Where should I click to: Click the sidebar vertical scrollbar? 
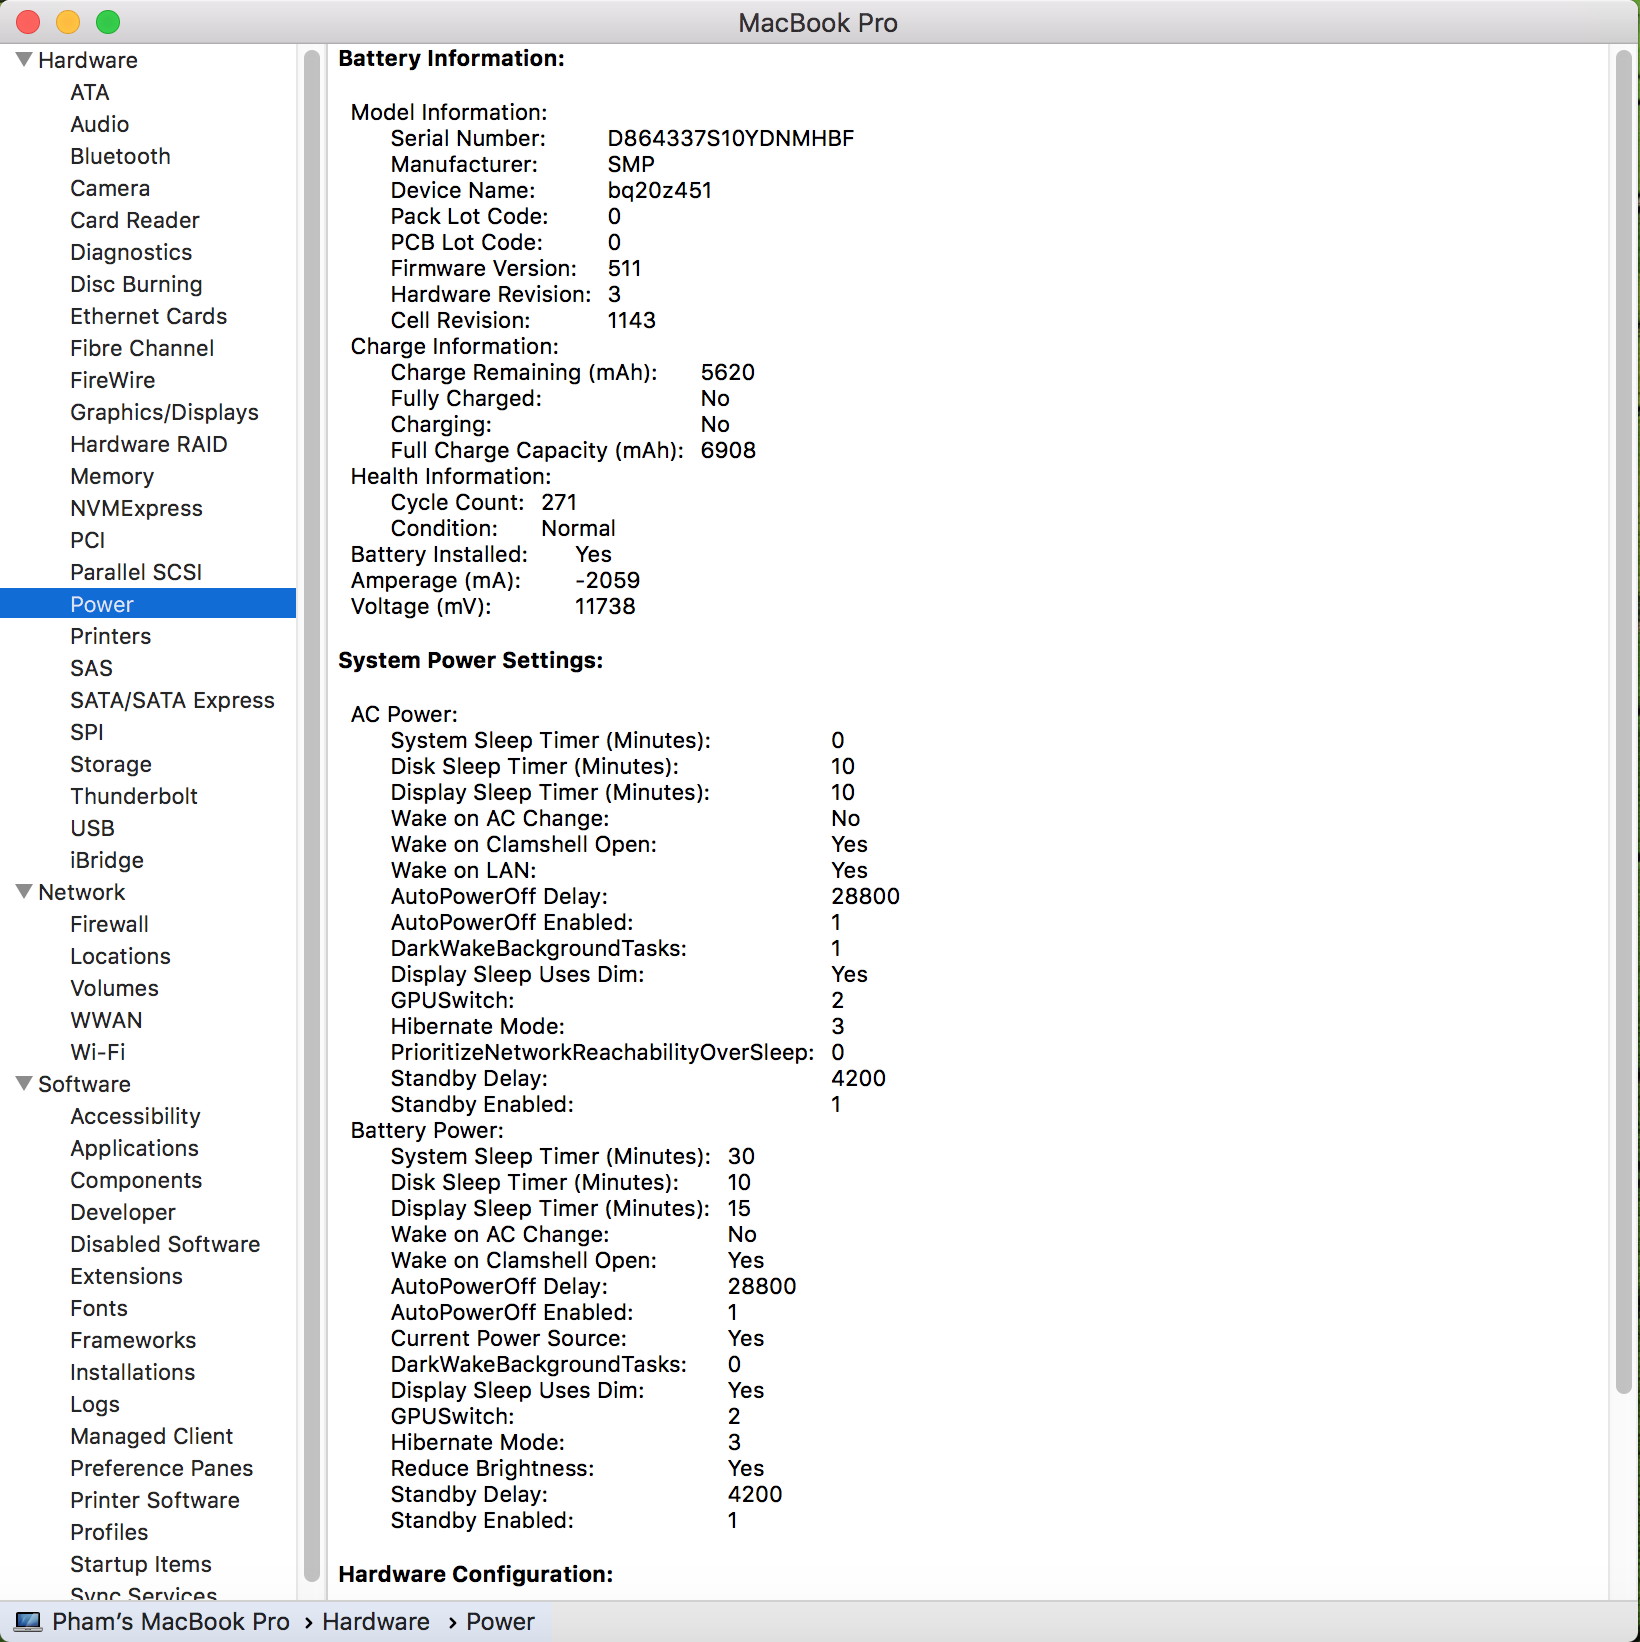click(x=311, y=800)
